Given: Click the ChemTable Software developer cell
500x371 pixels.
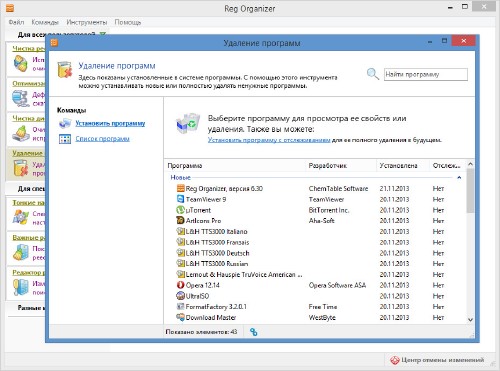Looking at the screenshot, I should tap(338, 189).
